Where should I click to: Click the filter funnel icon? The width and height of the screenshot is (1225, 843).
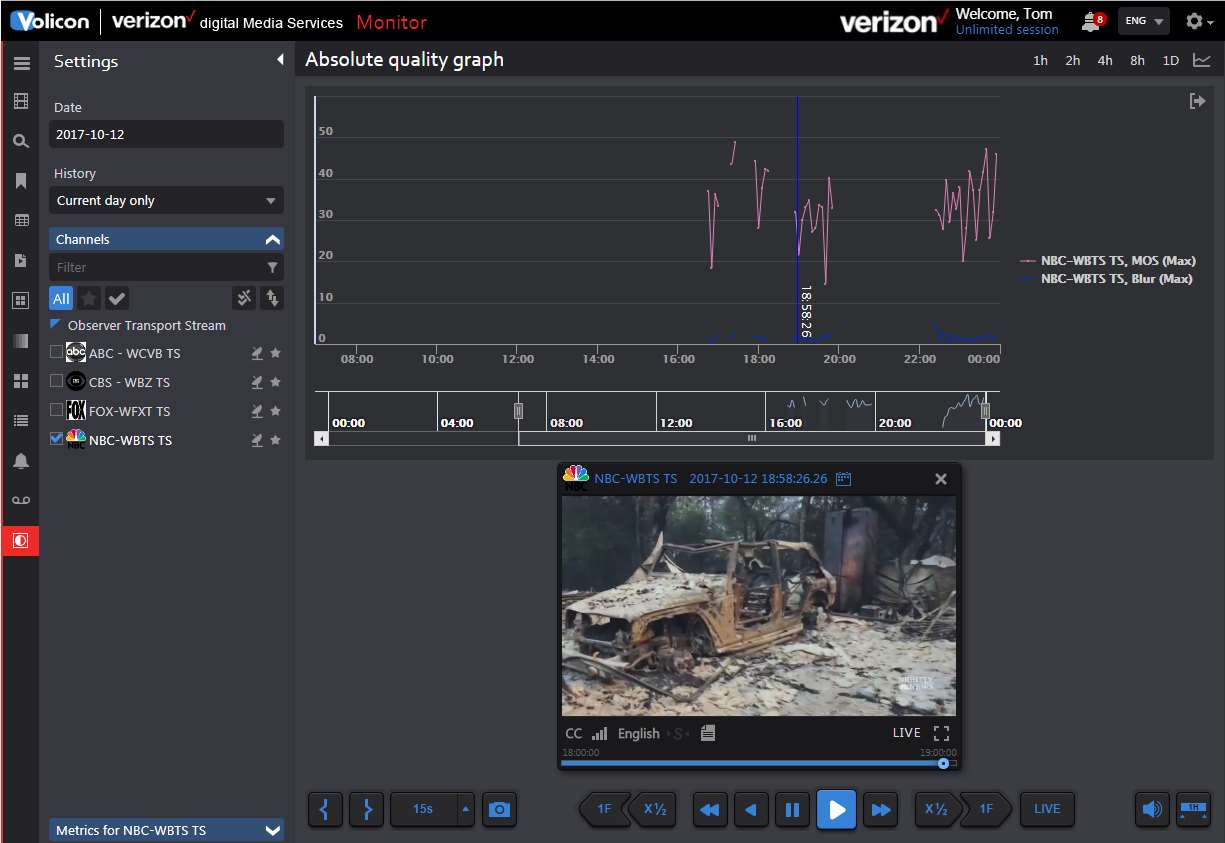point(272,268)
